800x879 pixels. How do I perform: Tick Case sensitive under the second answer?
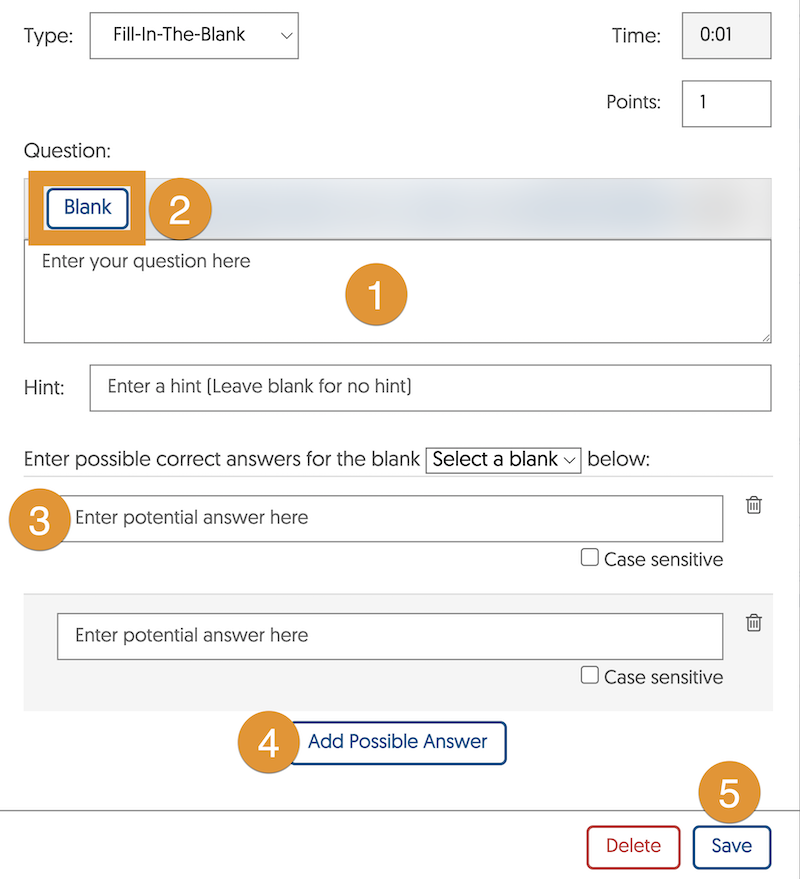(590, 676)
